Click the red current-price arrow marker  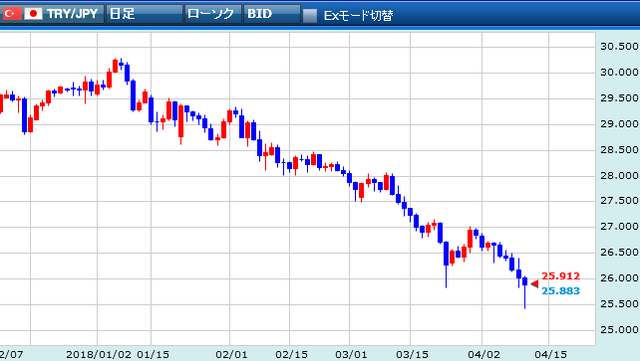click(x=534, y=283)
